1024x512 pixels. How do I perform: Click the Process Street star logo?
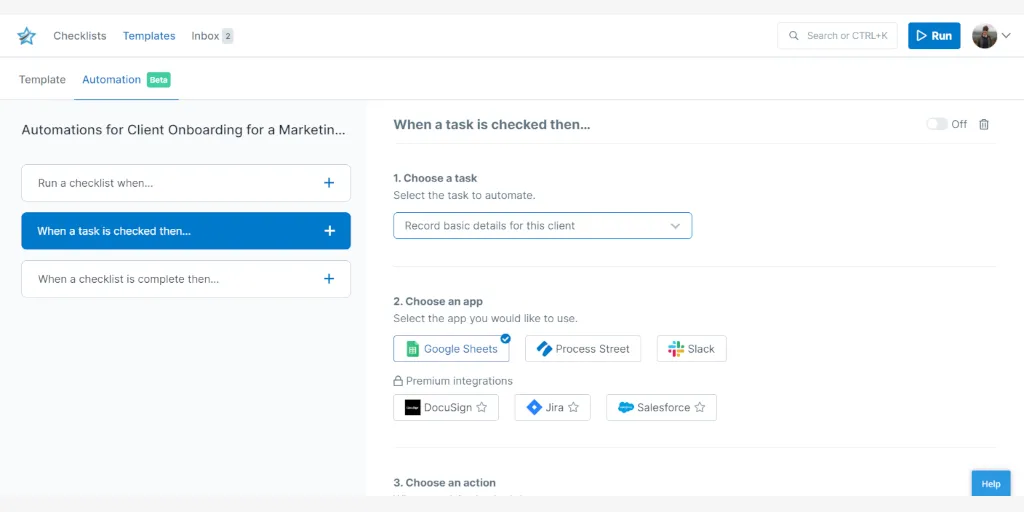coord(26,36)
